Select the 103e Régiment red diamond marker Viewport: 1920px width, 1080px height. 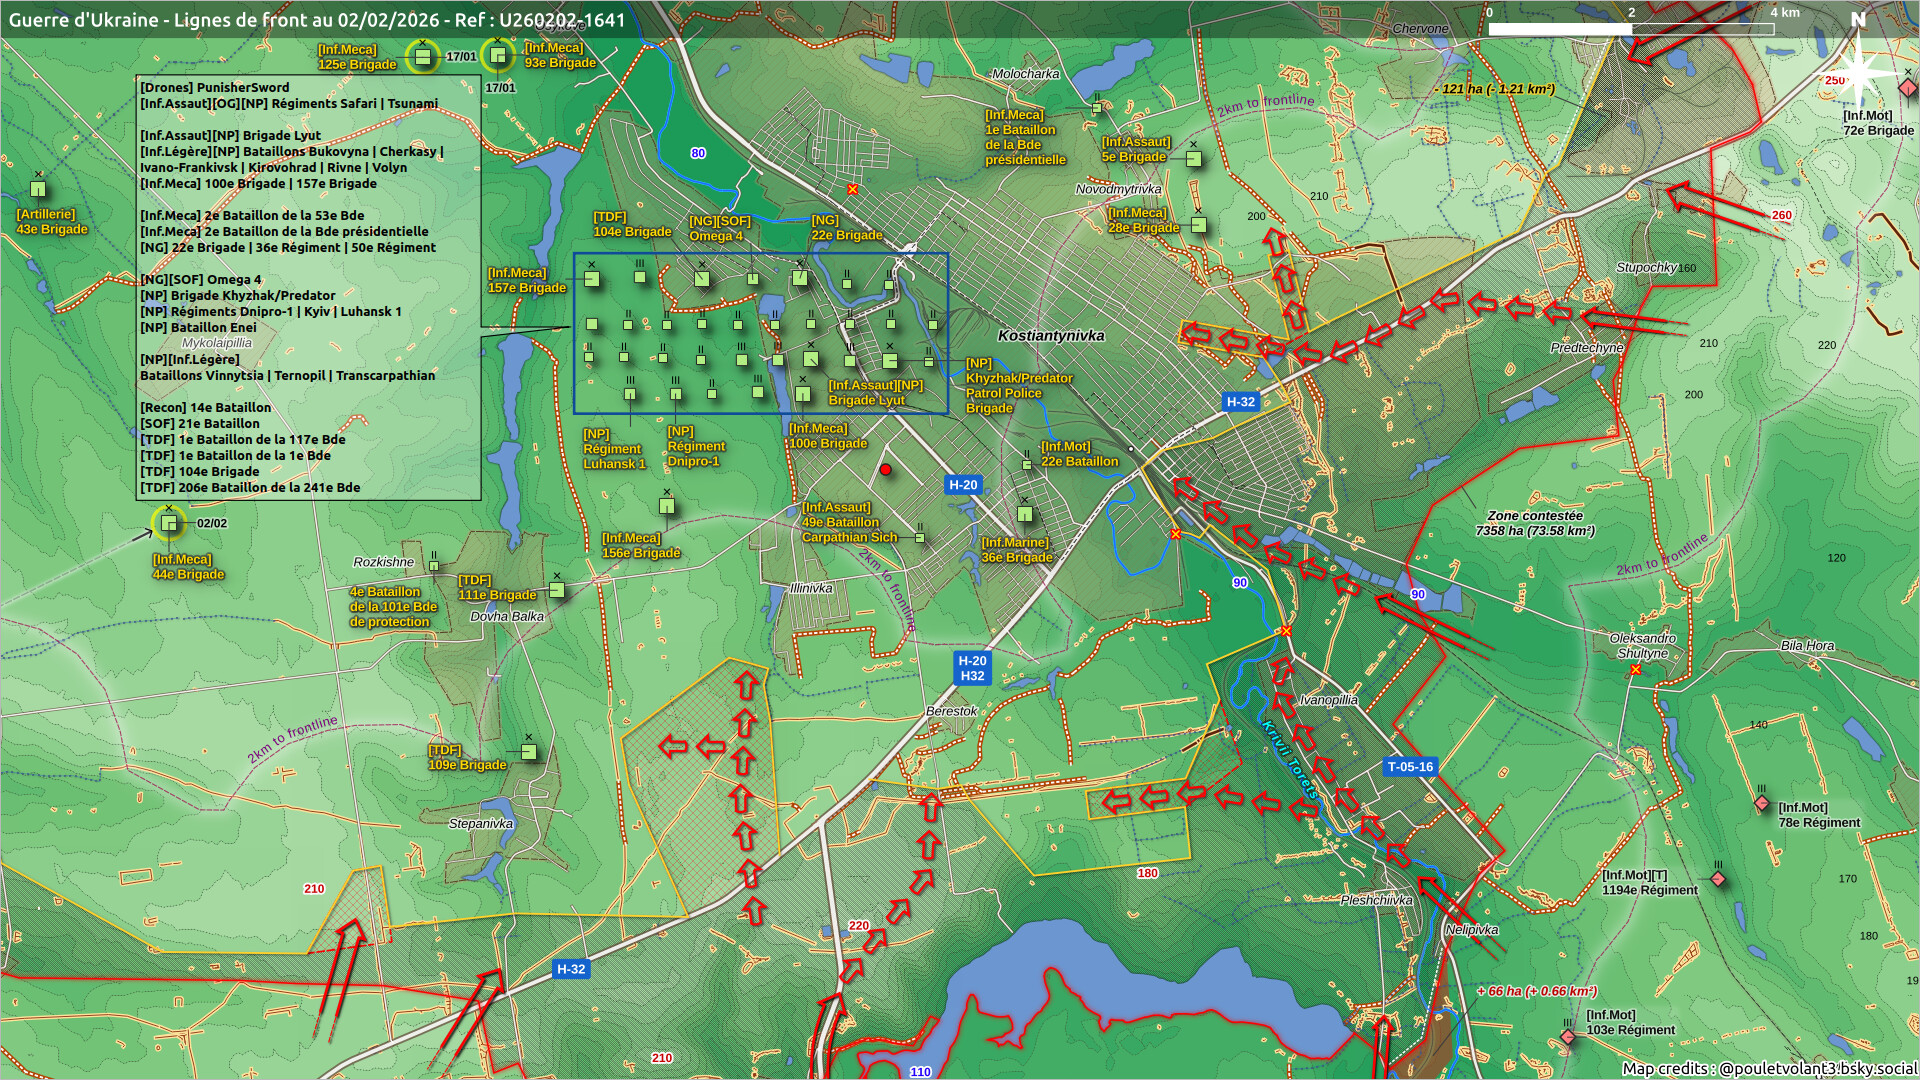click(1568, 1037)
